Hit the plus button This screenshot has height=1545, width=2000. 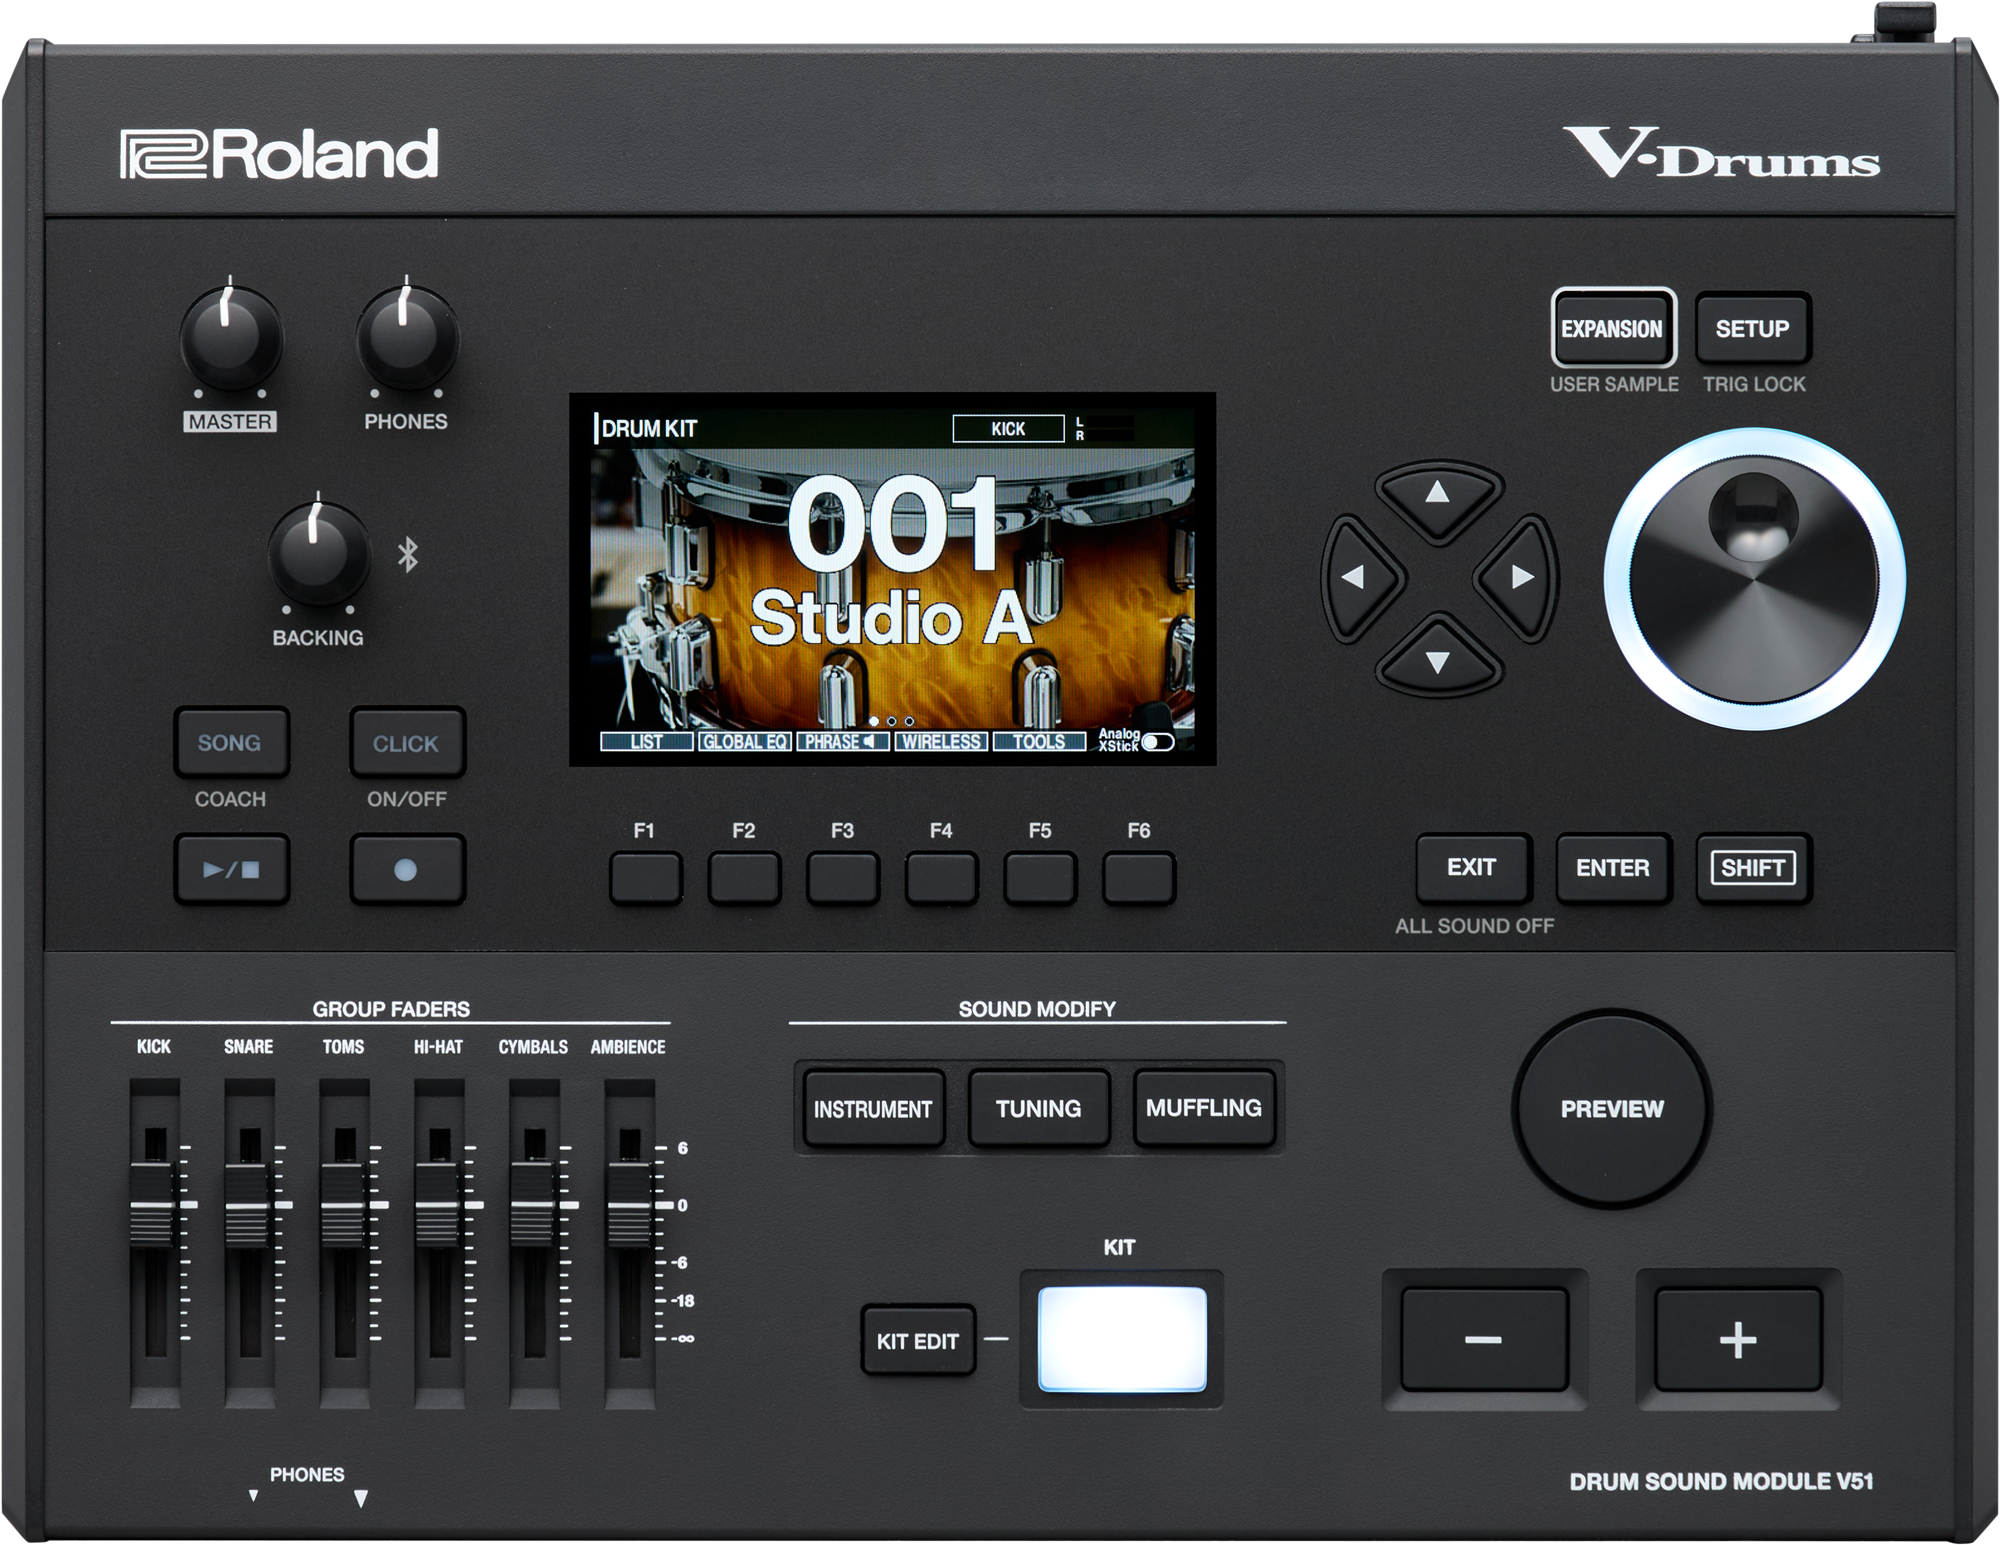point(1738,1339)
